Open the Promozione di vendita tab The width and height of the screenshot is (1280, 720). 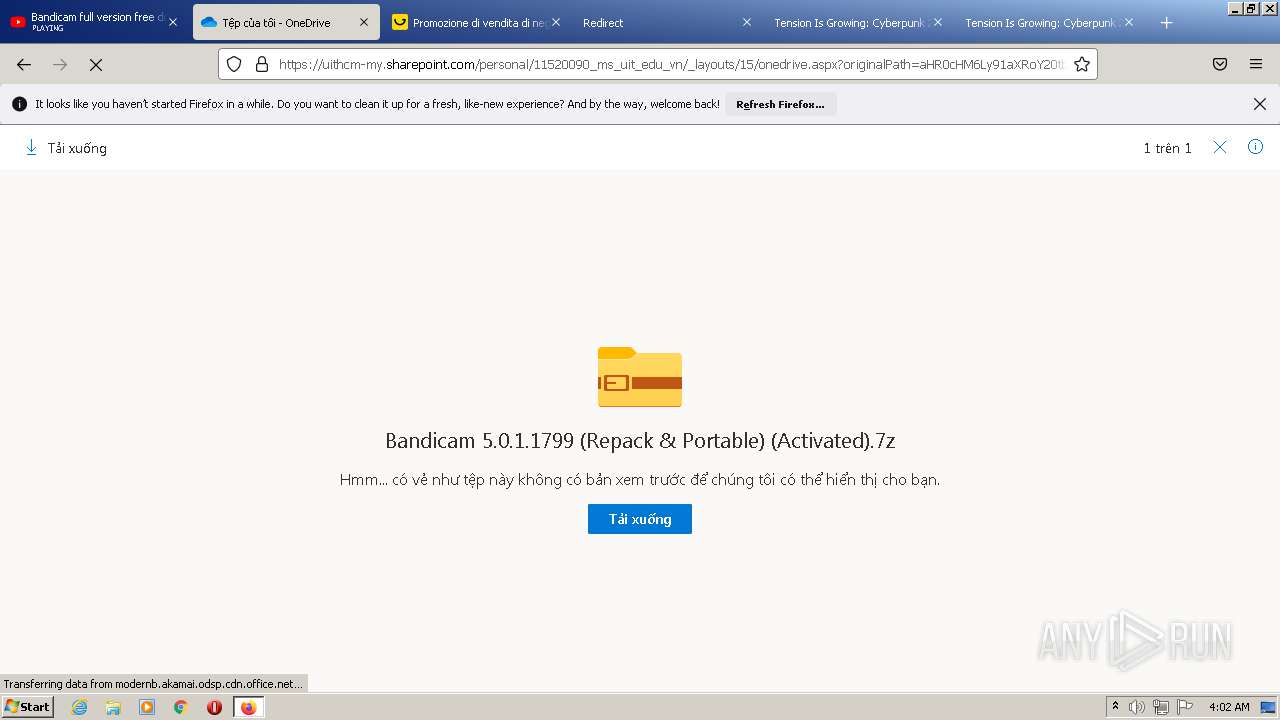(x=478, y=22)
